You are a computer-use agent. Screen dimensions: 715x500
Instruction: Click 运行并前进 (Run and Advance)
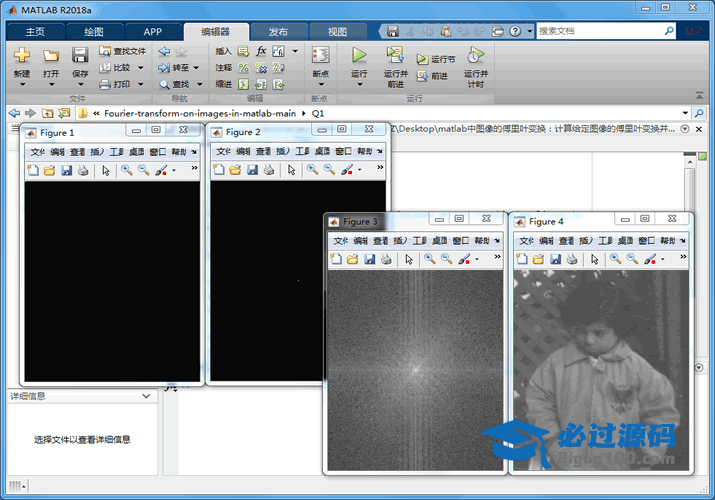pos(395,67)
